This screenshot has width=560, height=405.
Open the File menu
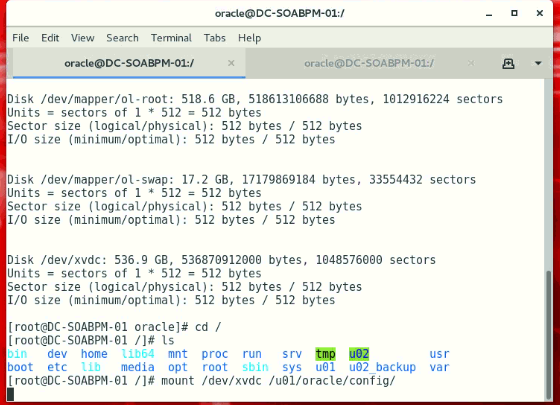click(20, 38)
